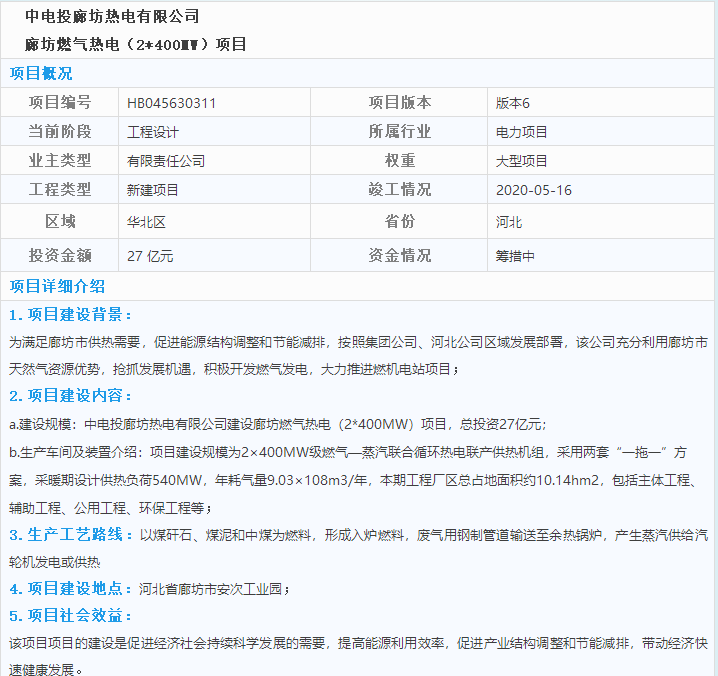The width and height of the screenshot is (718, 676).
Task: Select the 筹措中 funding status value
Action: tap(515, 256)
